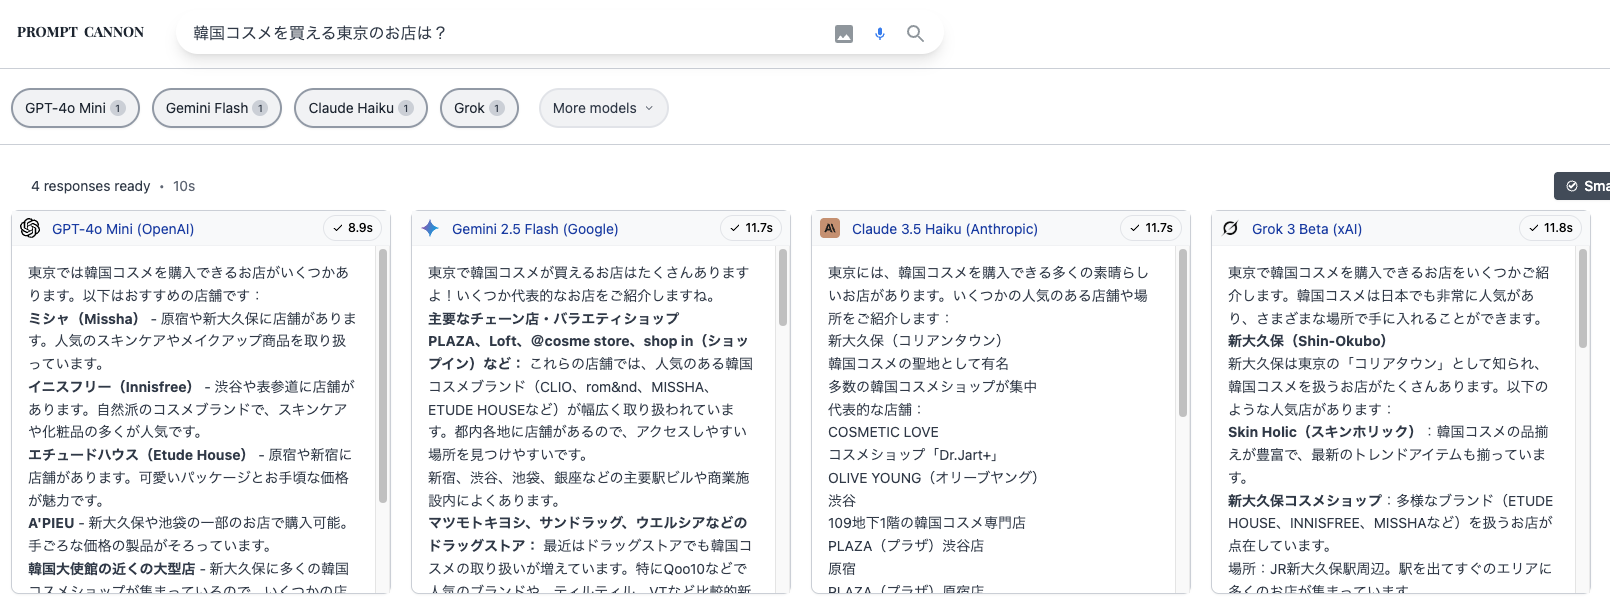
Task: Activate the microphone voice input icon
Action: coord(880,34)
